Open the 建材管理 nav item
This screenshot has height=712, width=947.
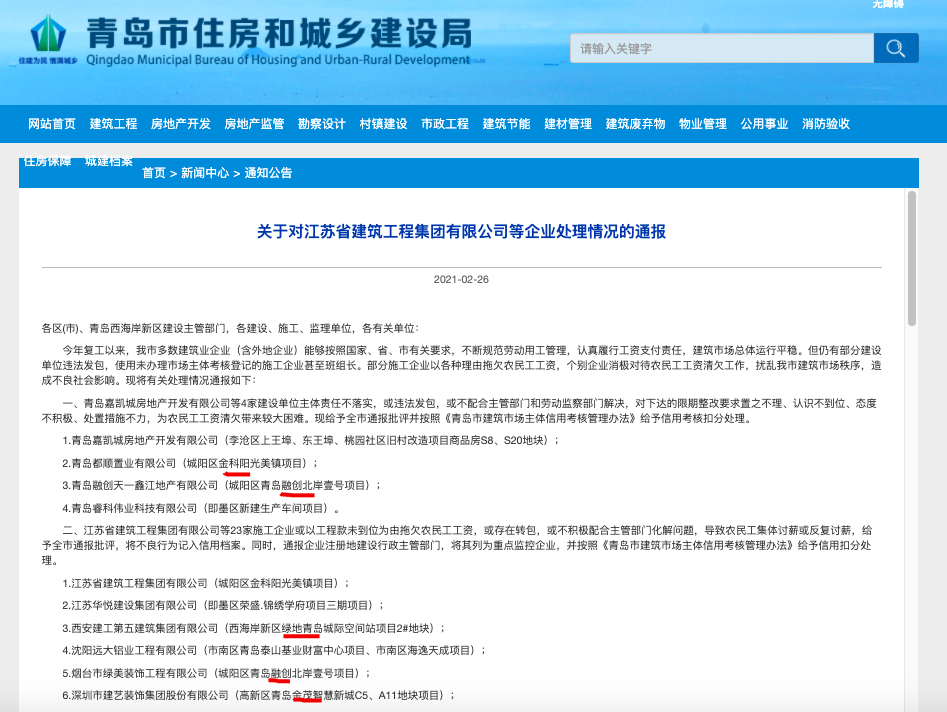click(x=568, y=124)
